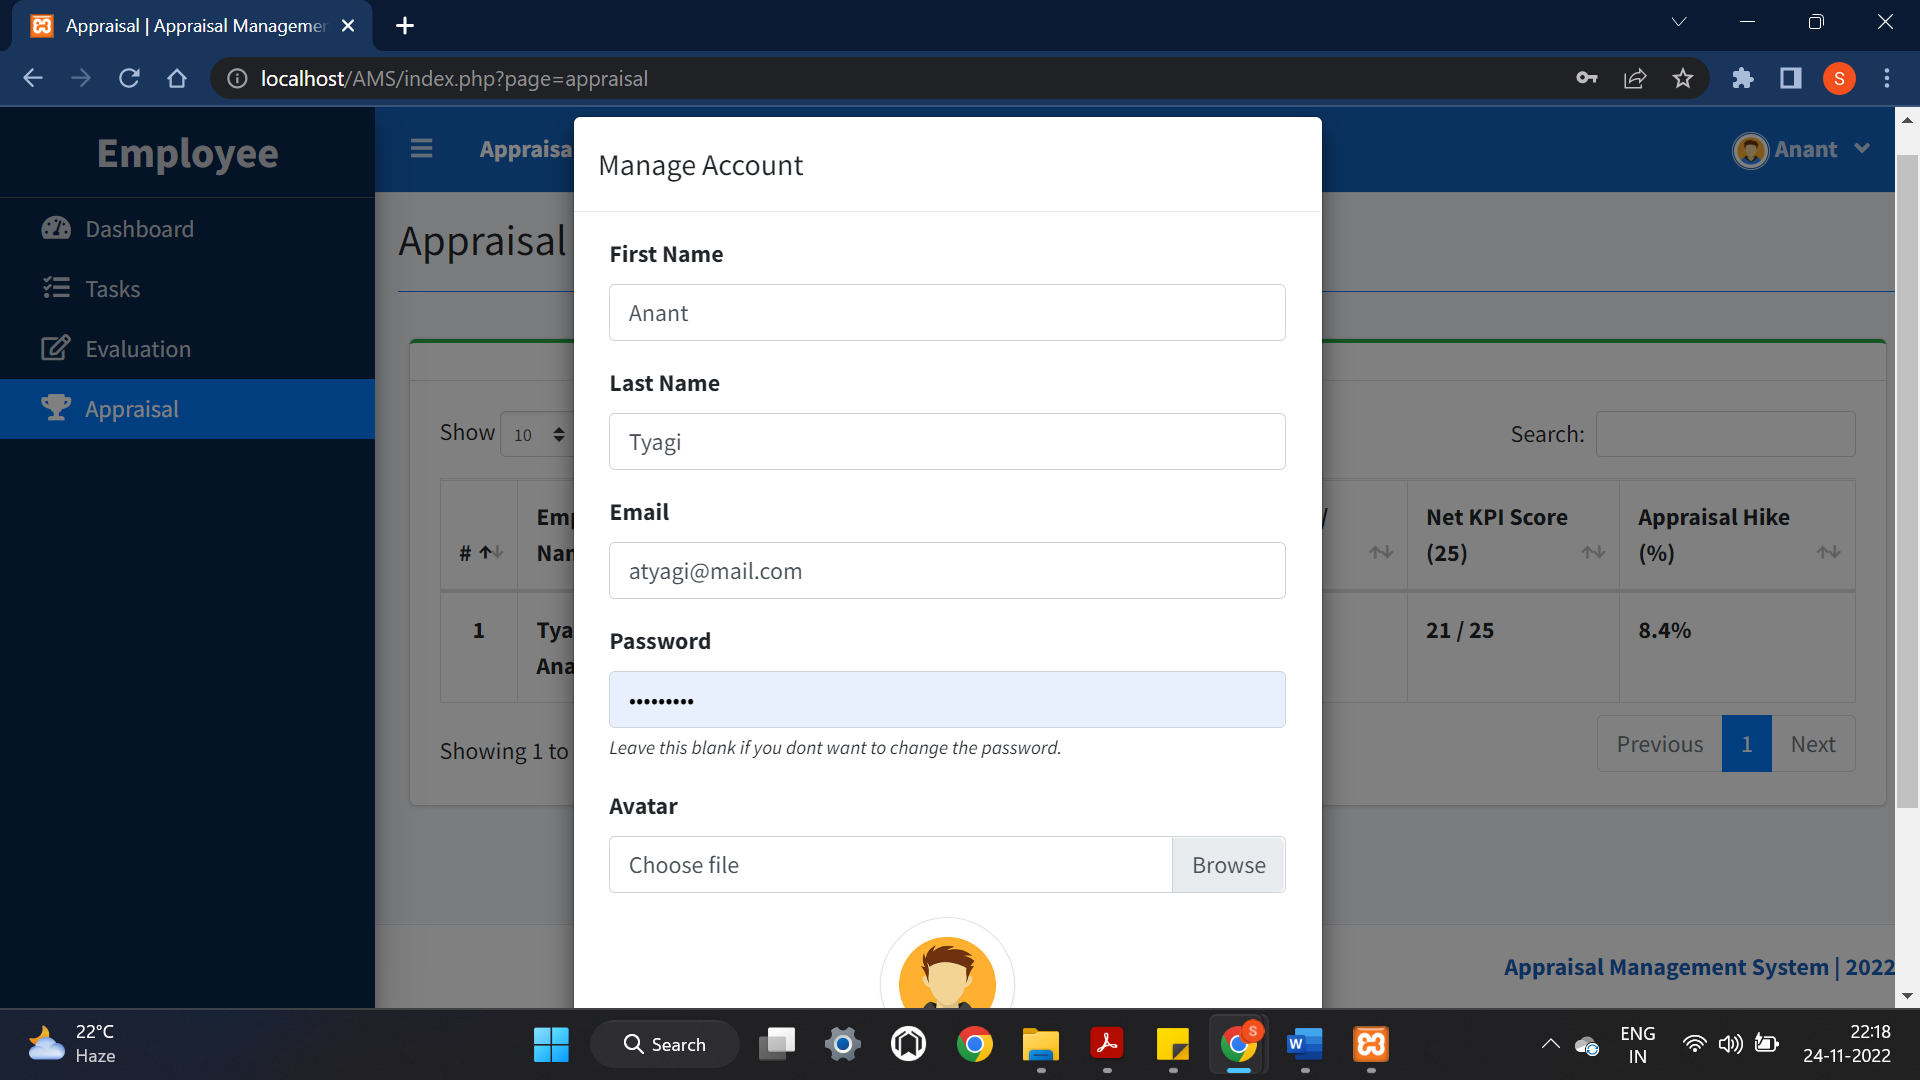Expand the Anant account dropdown
The height and width of the screenshot is (1080, 1920).
tap(1863, 148)
